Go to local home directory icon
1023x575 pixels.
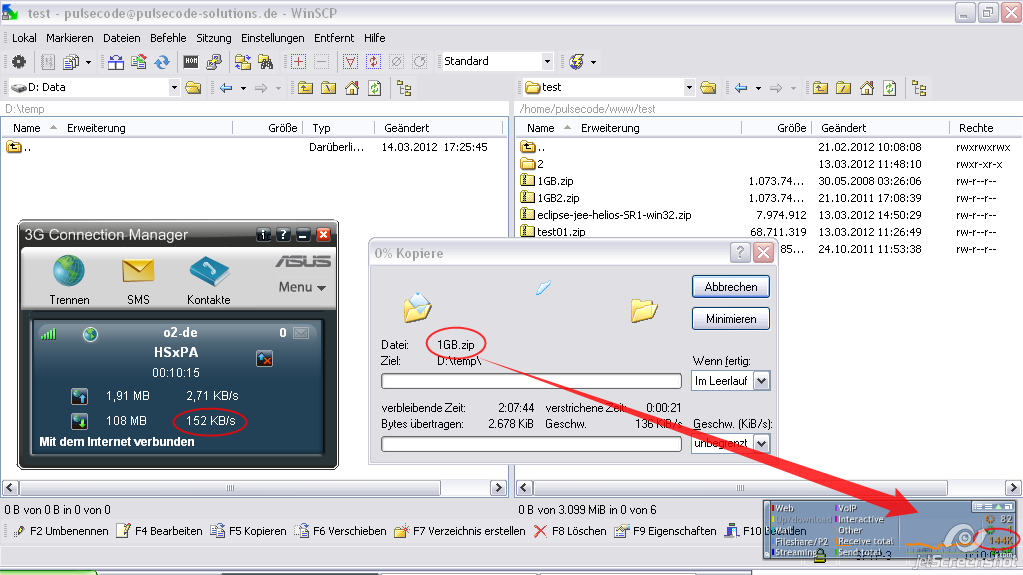coord(352,87)
